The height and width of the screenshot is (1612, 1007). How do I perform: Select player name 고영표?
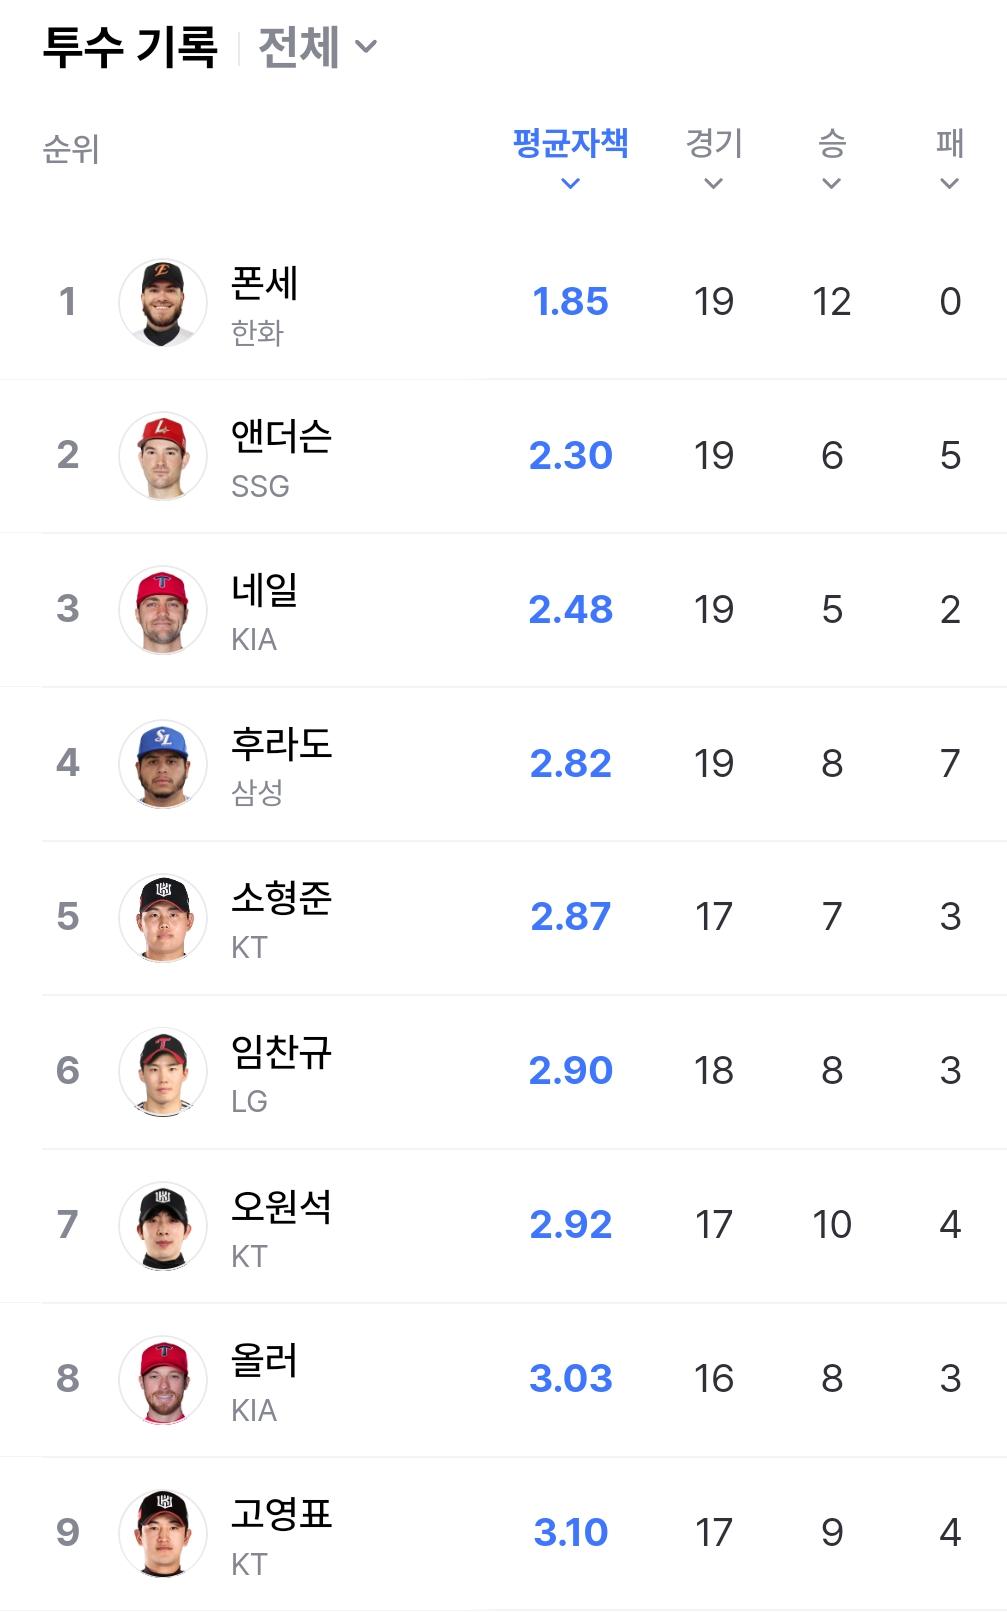[281, 1514]
